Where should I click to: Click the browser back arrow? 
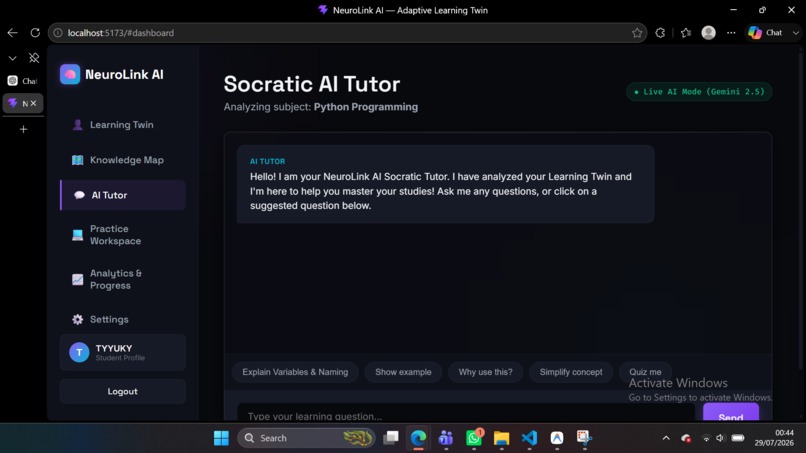[12, 33]
